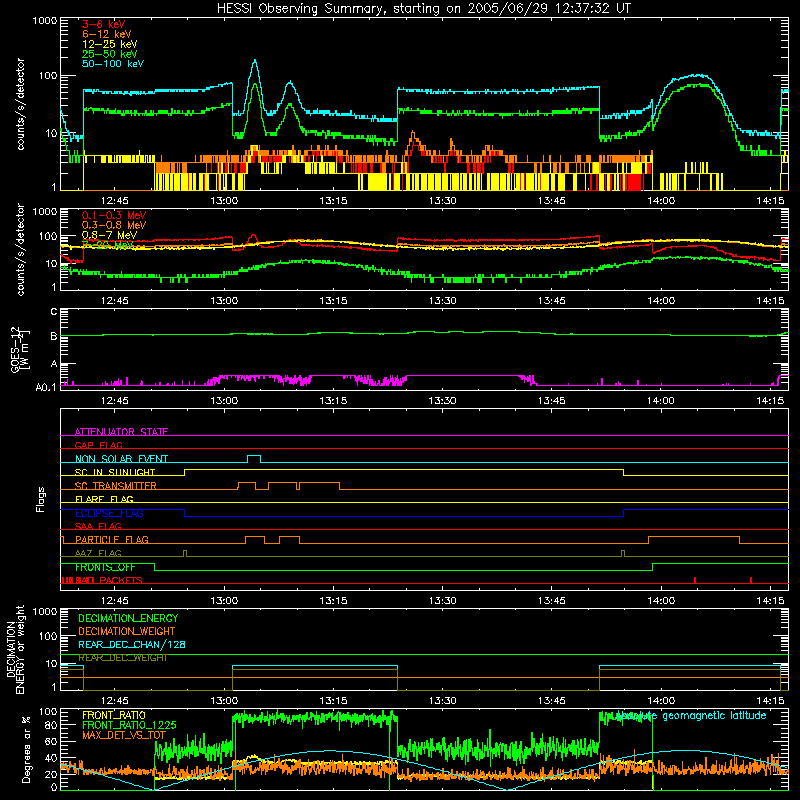The height and width of the screenshot is (800, 800).
Task: Select the 12-25 keV legend label
Action: pyautogui.click(x=110, y=44)
